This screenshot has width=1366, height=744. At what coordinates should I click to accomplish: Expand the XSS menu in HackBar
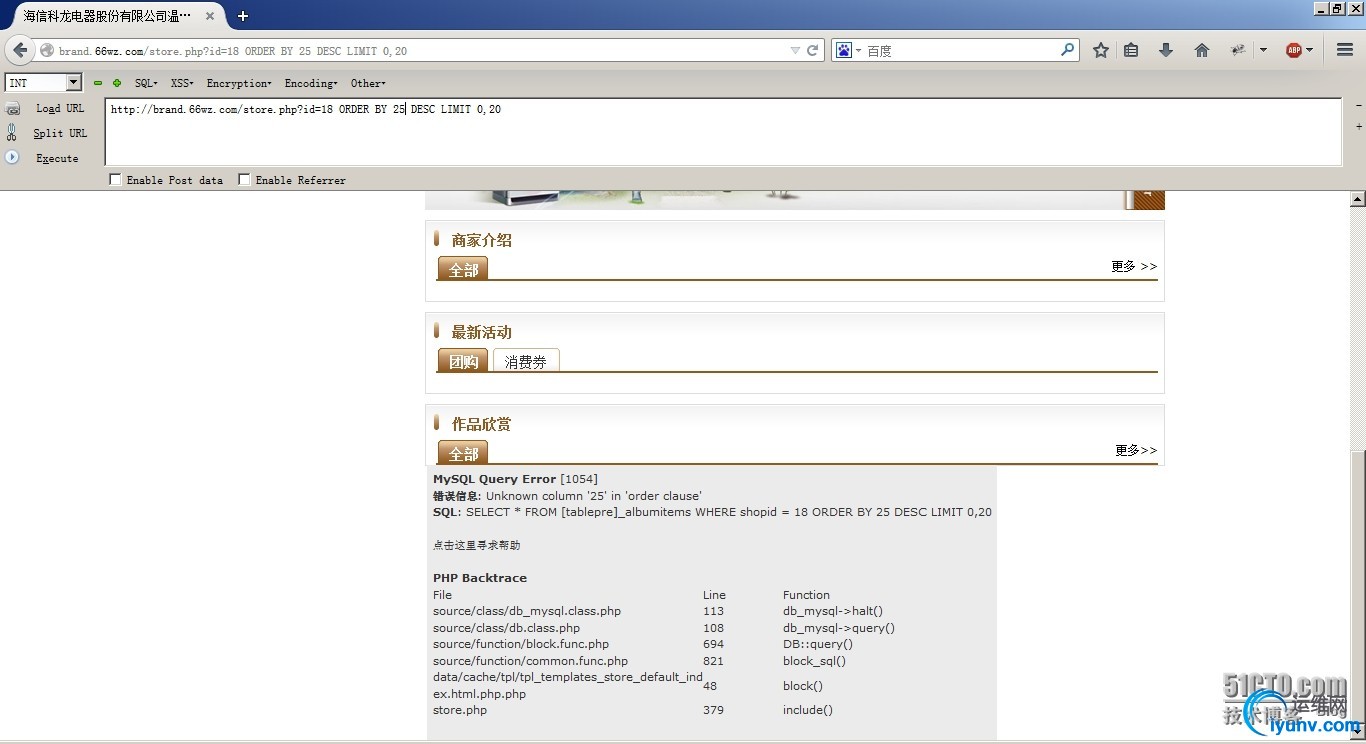tap(182, 83)
